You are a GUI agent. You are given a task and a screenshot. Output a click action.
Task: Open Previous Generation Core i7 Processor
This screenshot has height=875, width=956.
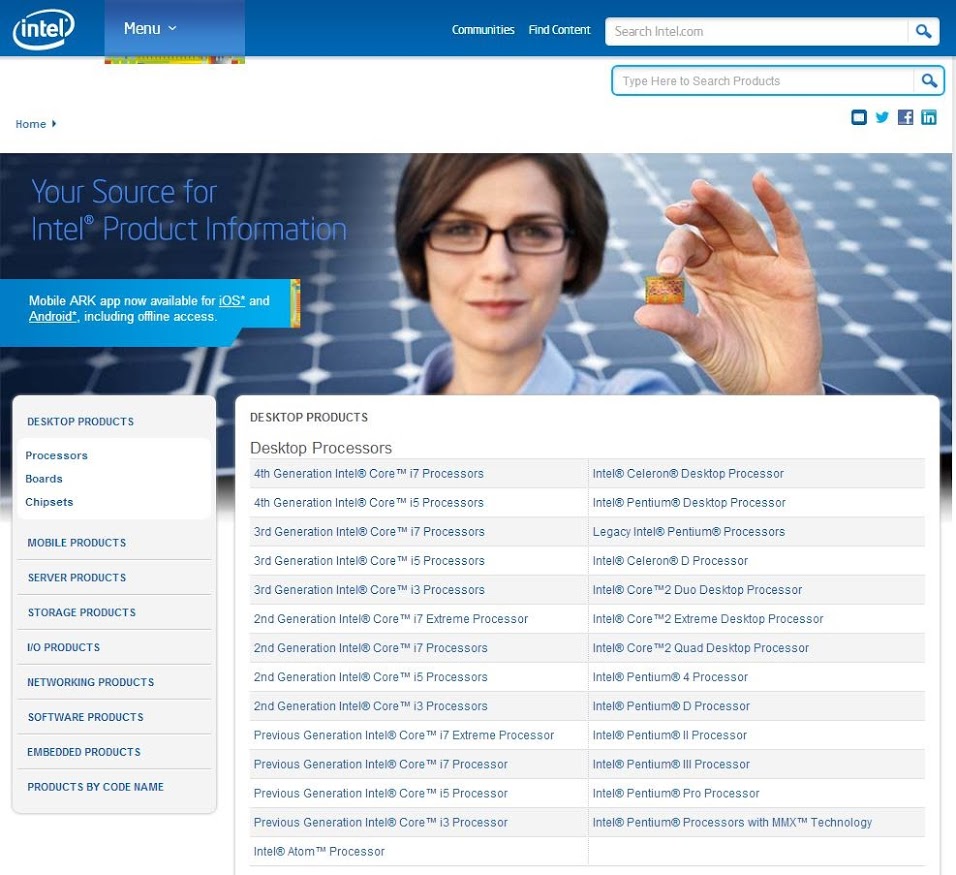pos(380,764)
